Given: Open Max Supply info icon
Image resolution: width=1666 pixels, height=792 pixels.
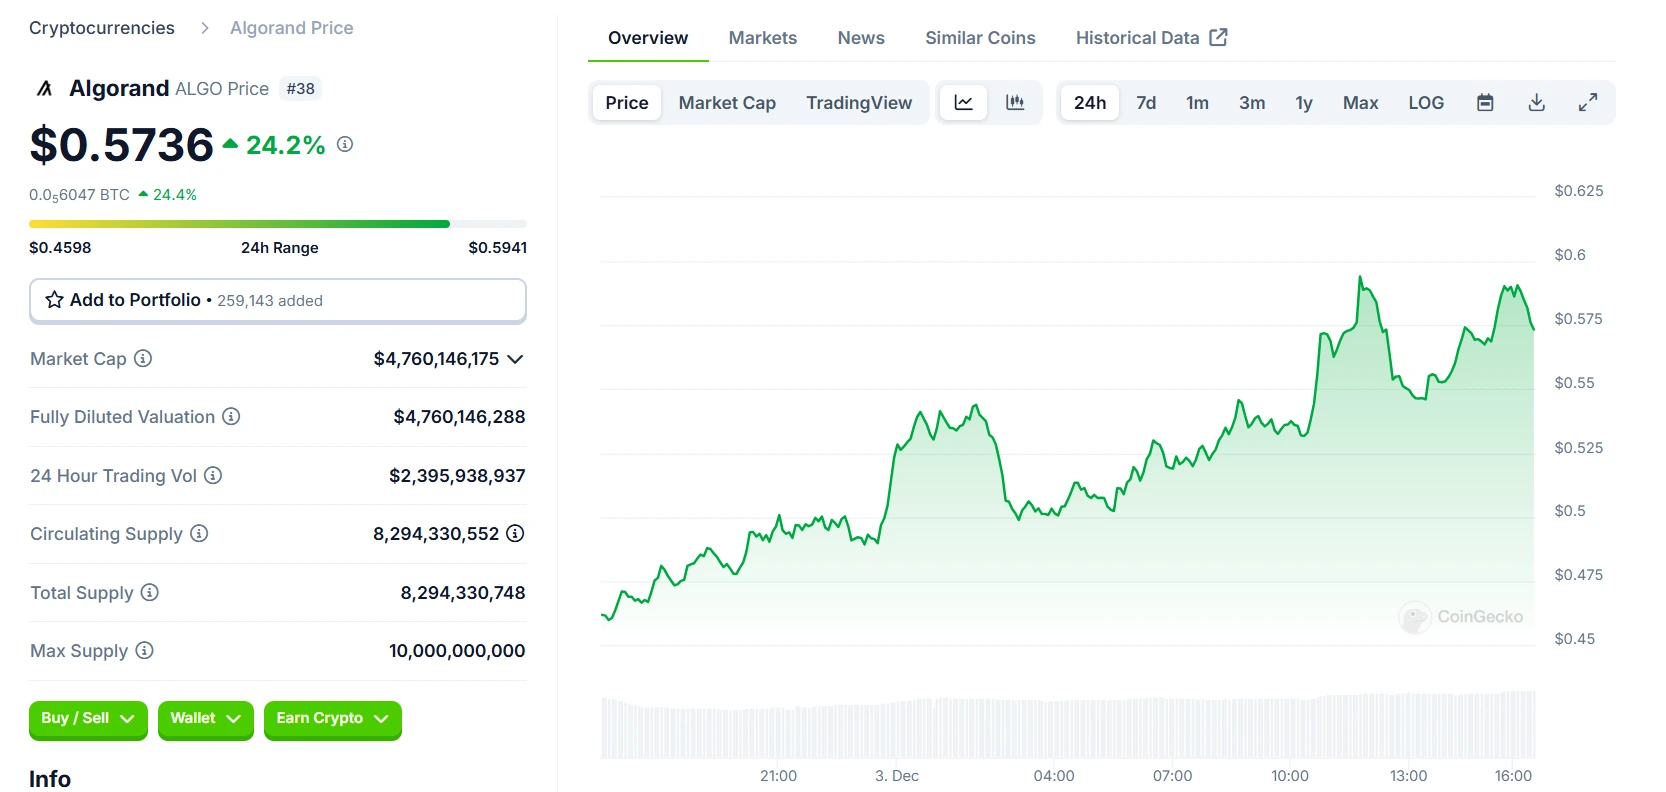Looking at the screenshot, I should click(144, 650).
